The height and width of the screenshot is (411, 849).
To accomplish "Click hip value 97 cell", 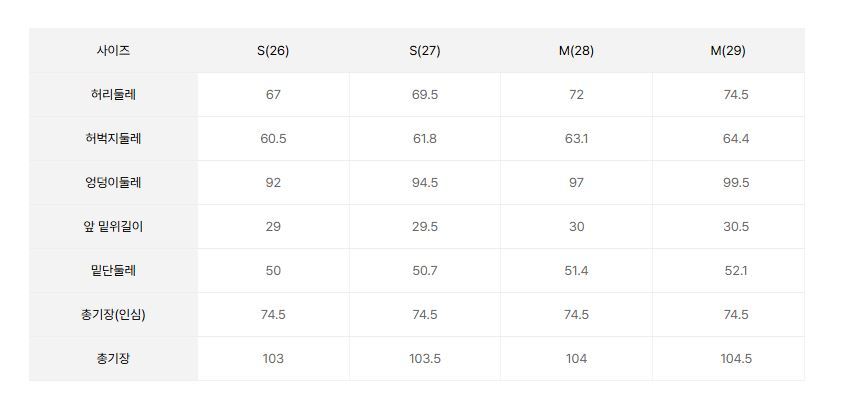I will tap(576, 183).
